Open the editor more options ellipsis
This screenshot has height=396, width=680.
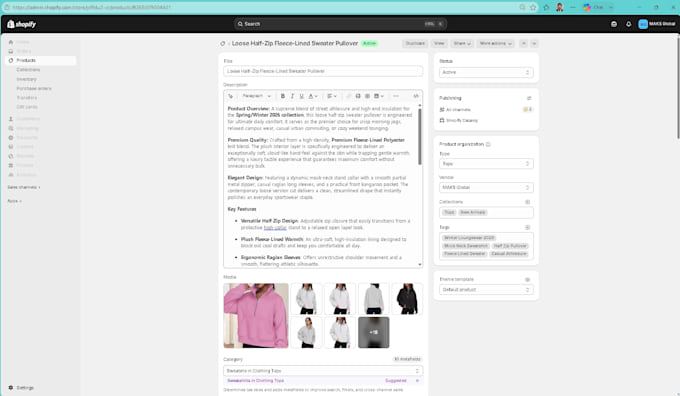coord(396,96)
